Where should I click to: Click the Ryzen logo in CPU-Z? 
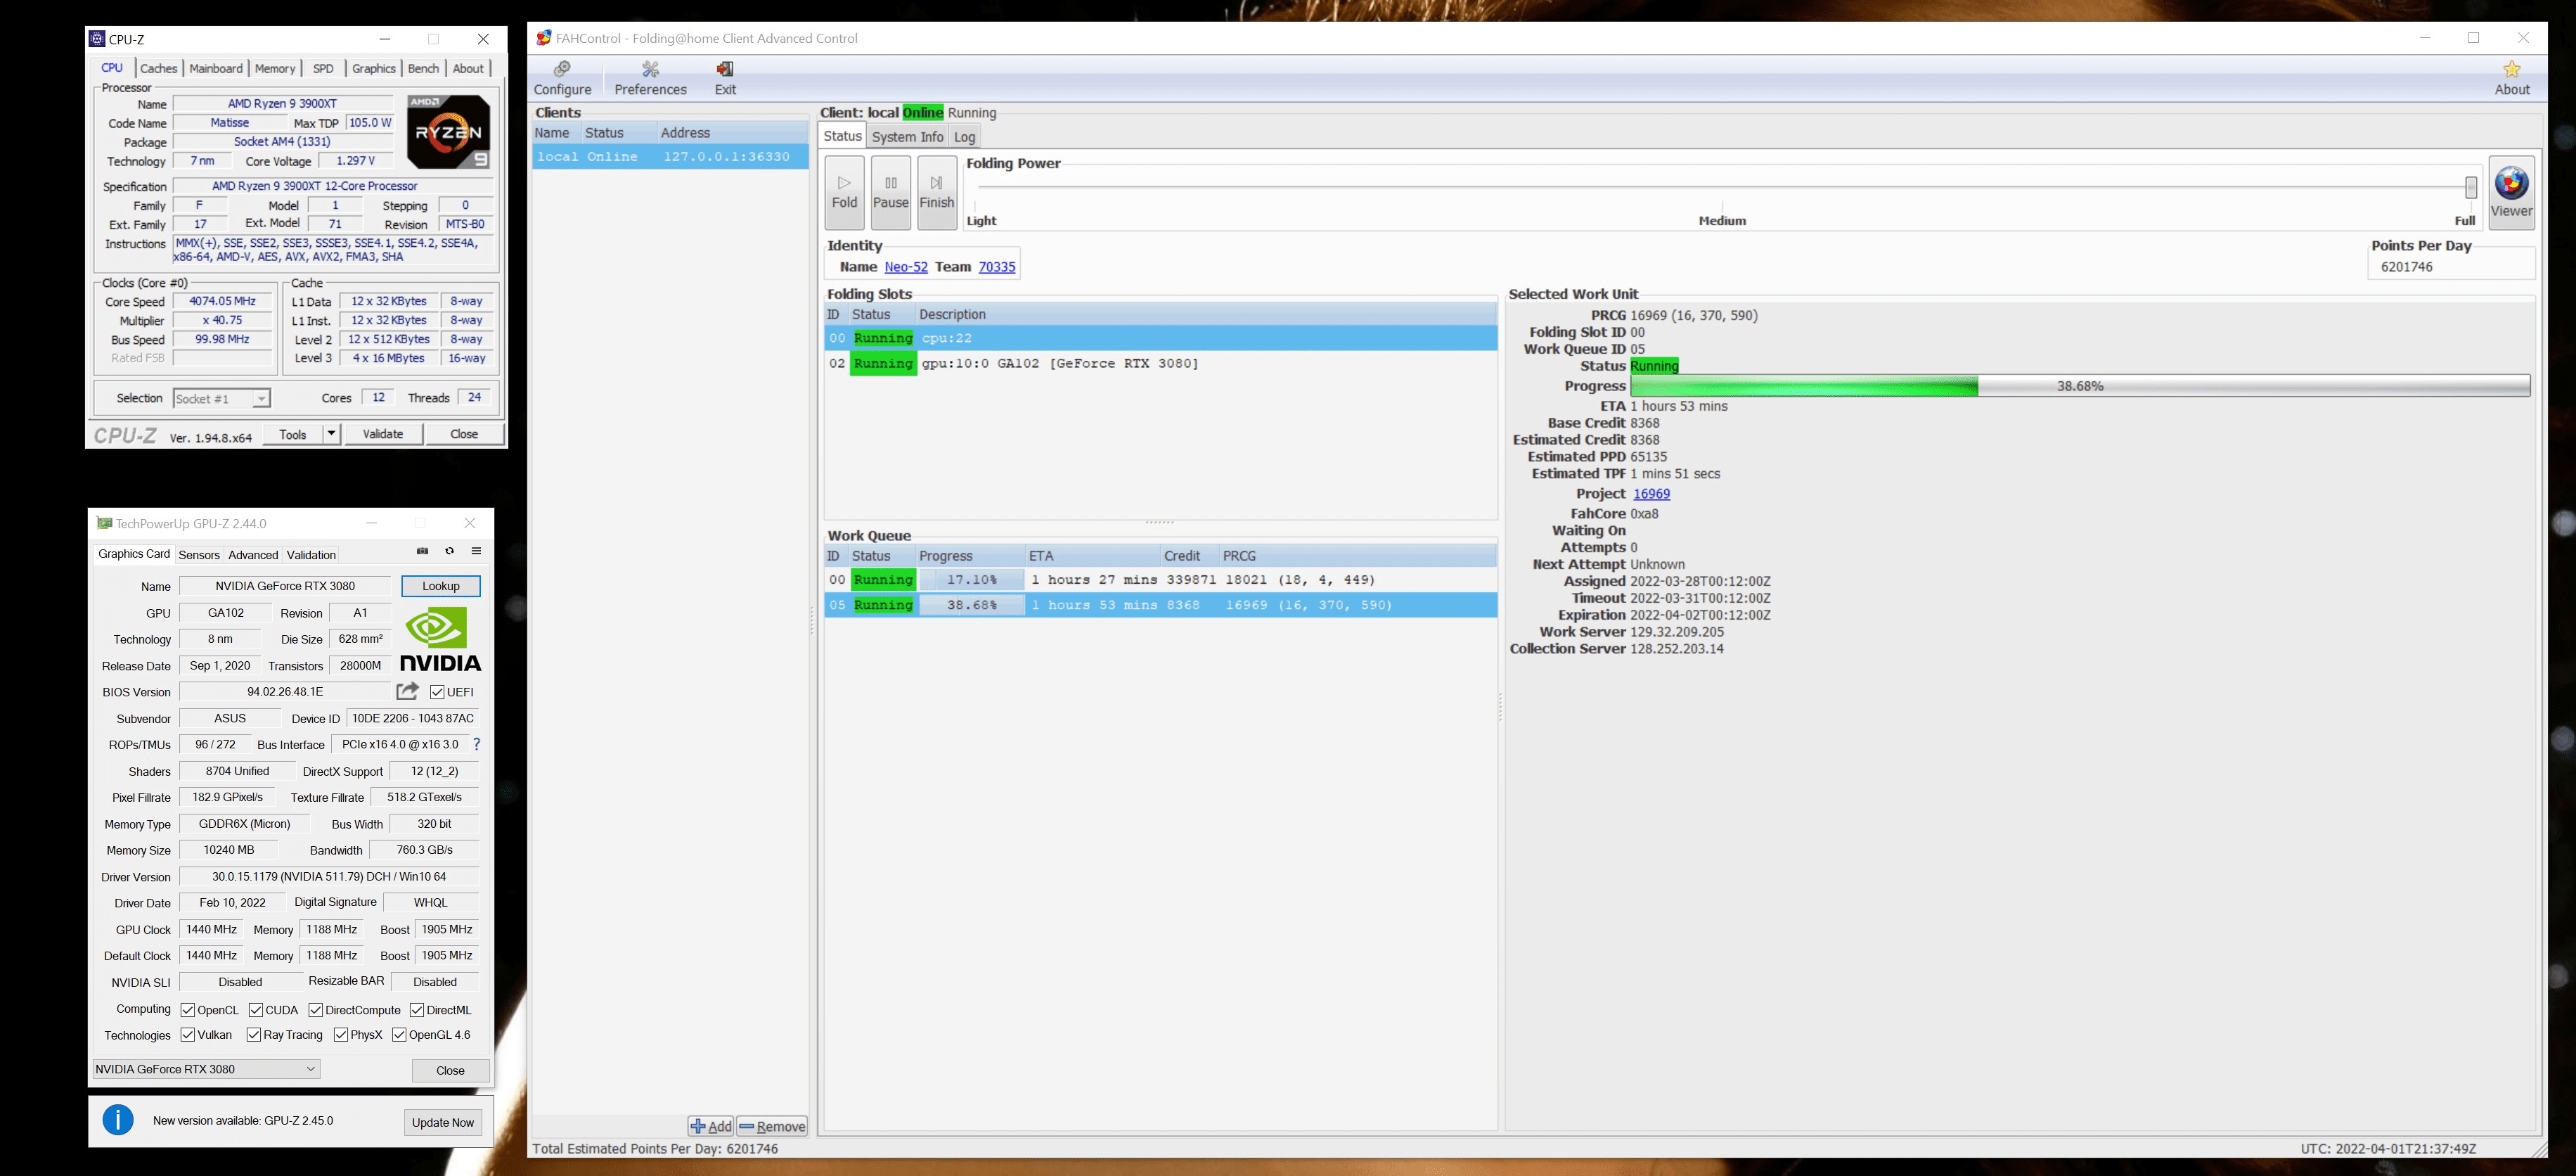pyautogui.click(x=449, y=132)
